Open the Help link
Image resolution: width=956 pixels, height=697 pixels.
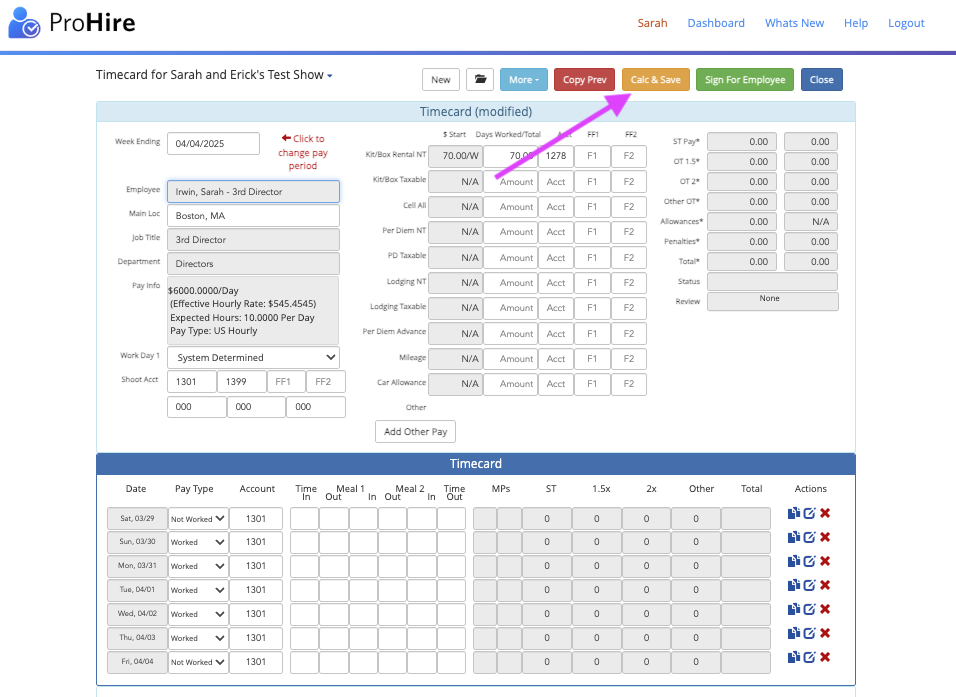pos(855,23)
